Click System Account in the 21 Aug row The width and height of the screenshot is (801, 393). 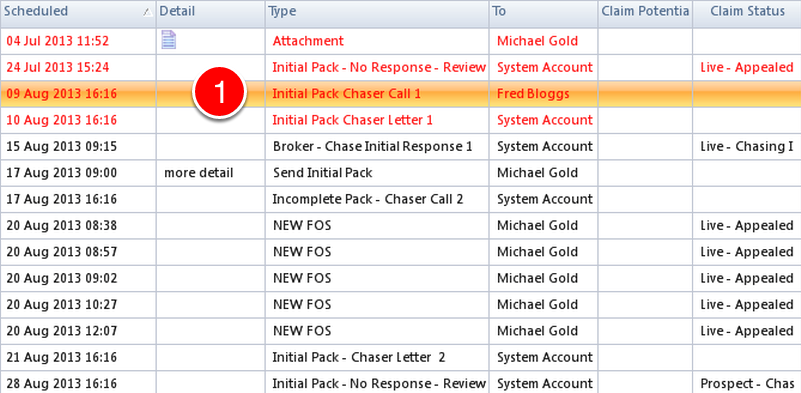coord(545,357)
